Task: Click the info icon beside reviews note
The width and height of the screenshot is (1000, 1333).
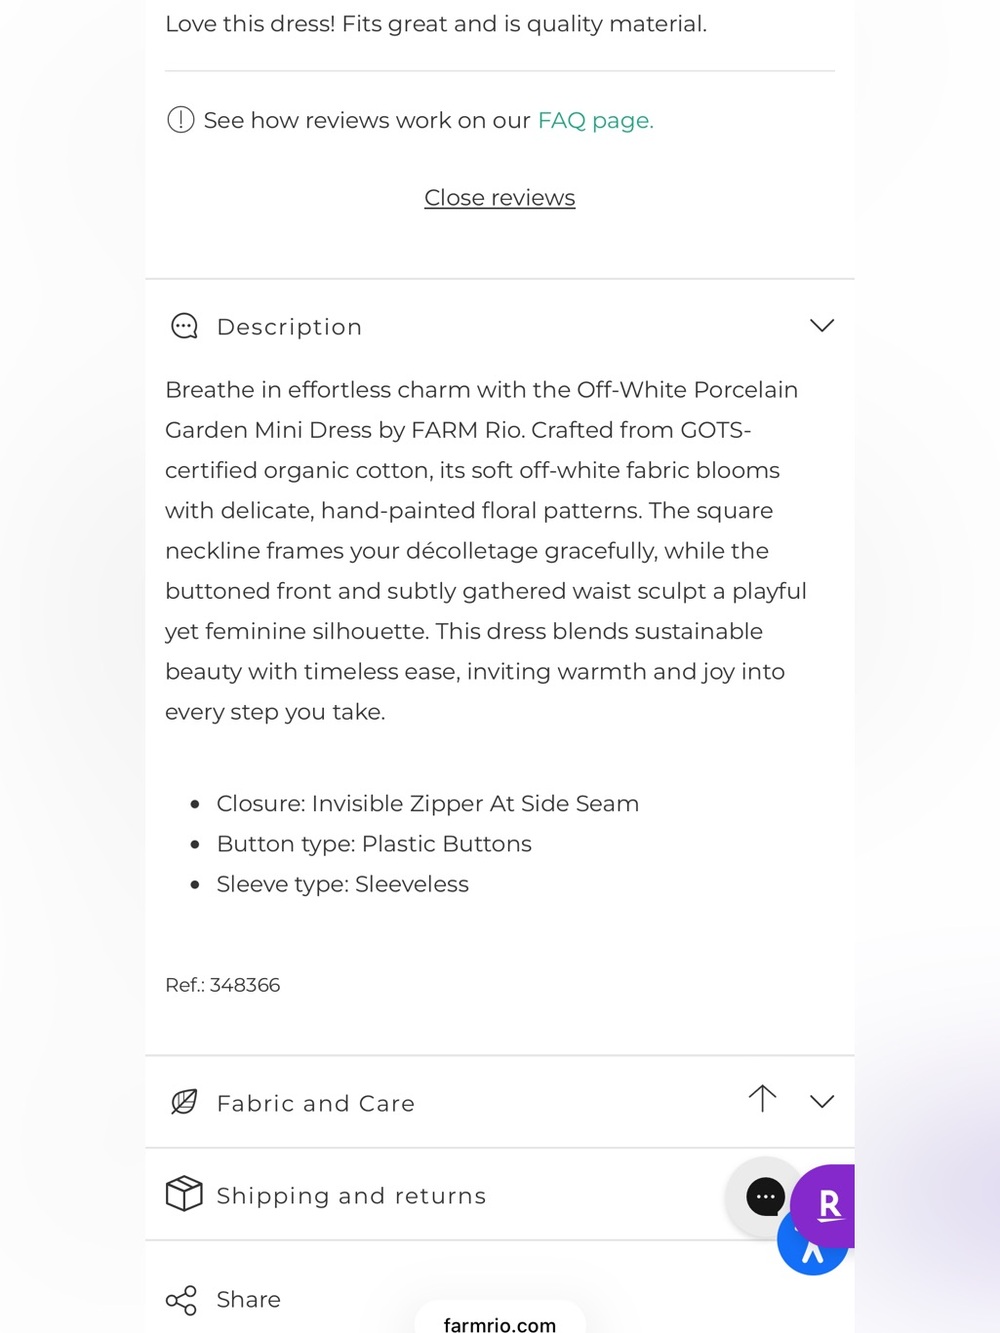Action: pyautogui.click(x=180, y=120)
